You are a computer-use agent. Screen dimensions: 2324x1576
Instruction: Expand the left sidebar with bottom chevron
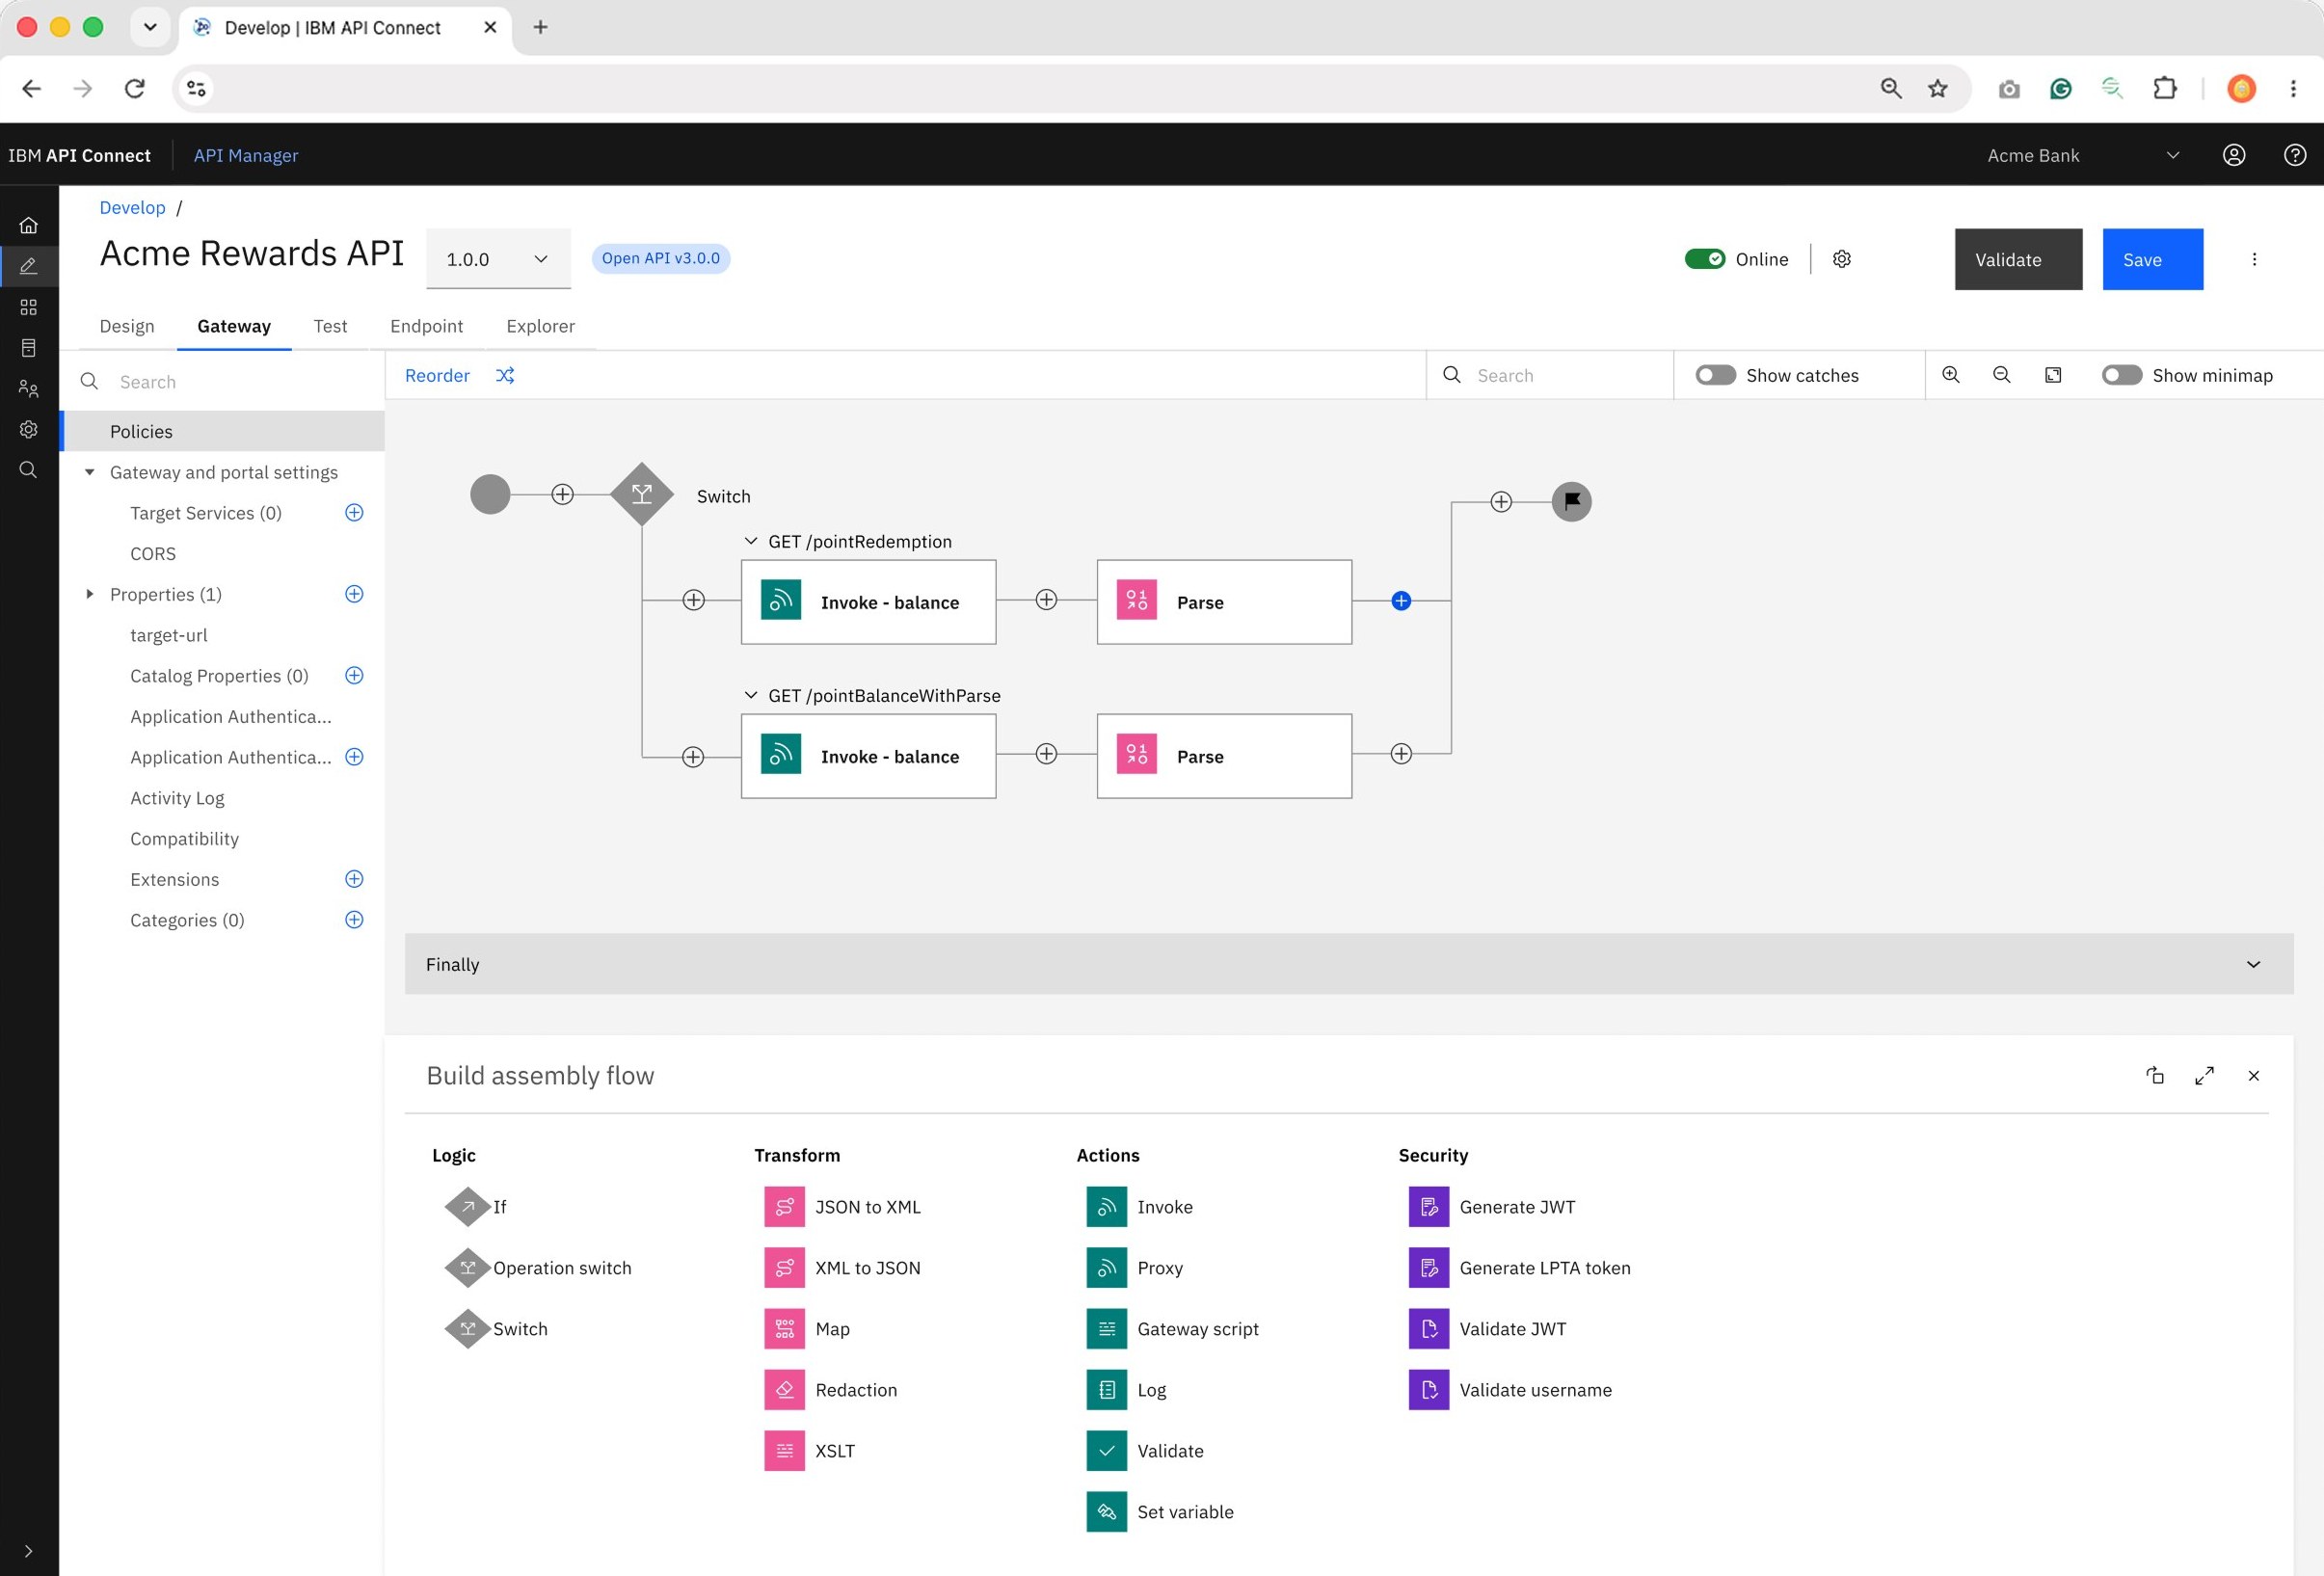28,1551
